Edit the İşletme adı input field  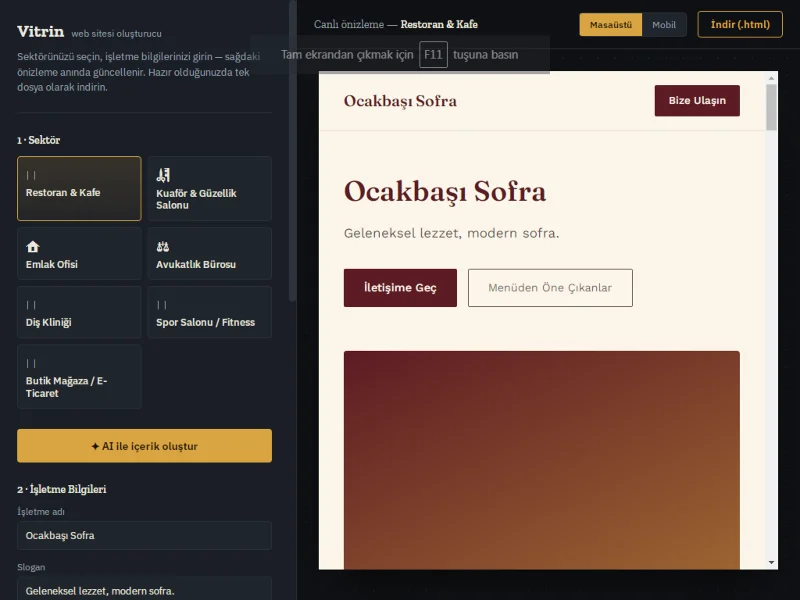[x=144, y=535]
